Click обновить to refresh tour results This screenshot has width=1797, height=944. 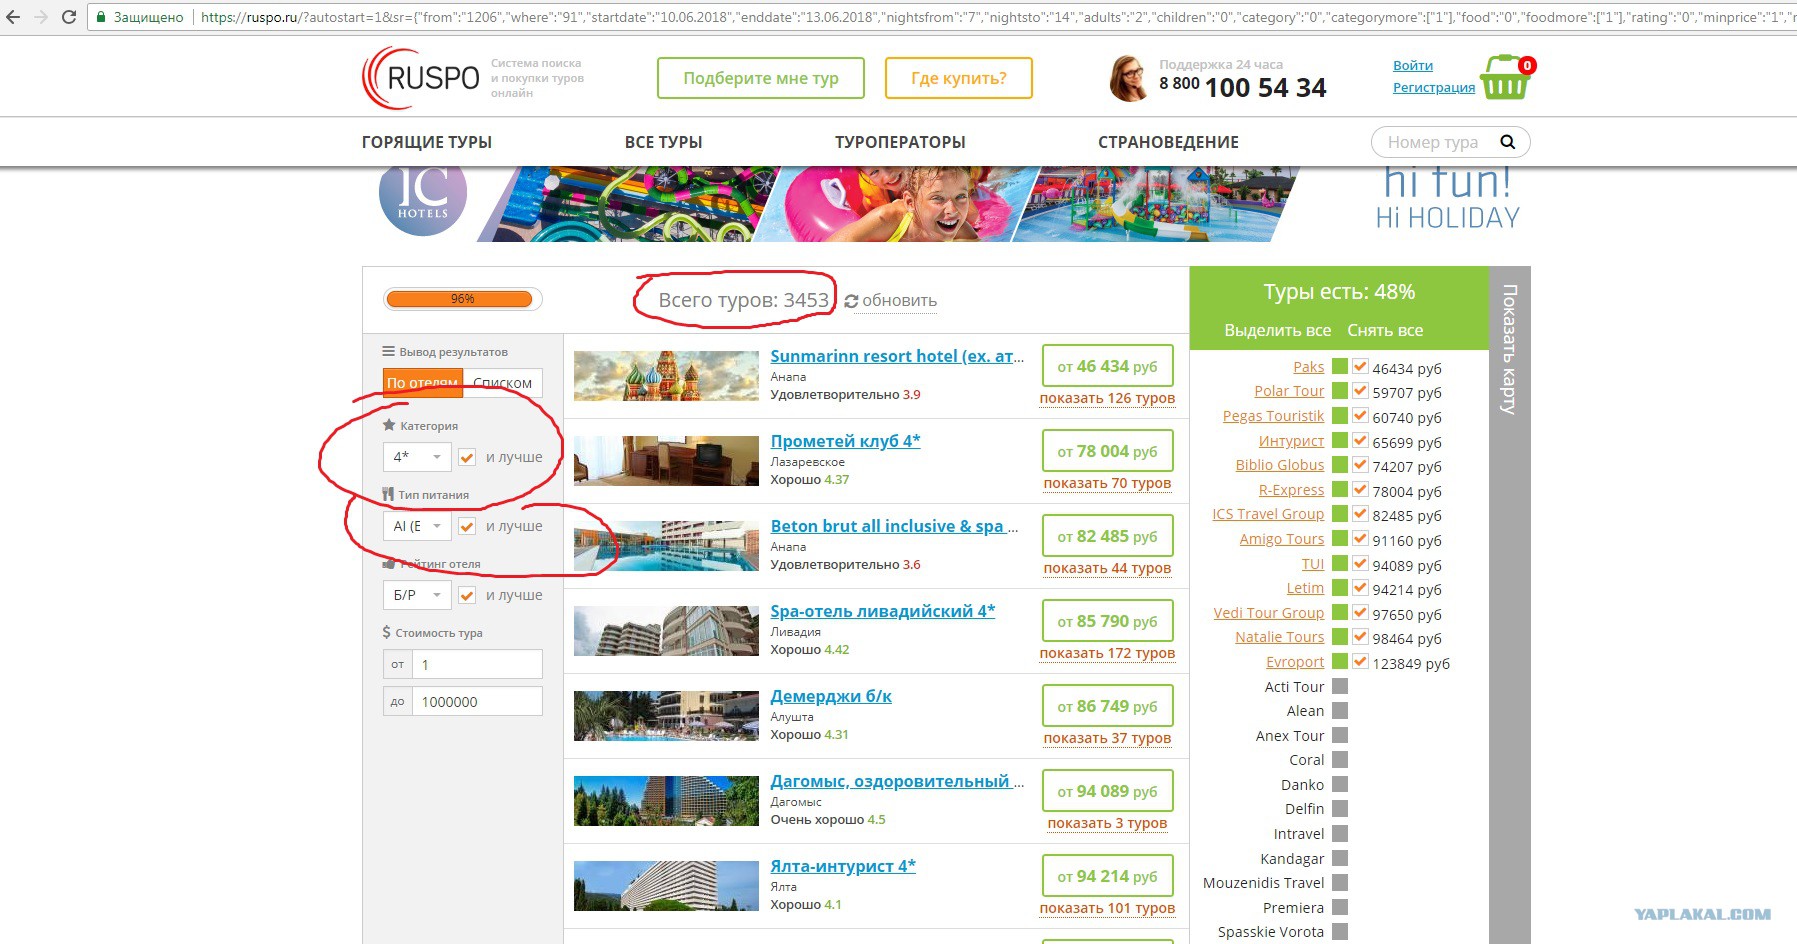click(891, 301)
